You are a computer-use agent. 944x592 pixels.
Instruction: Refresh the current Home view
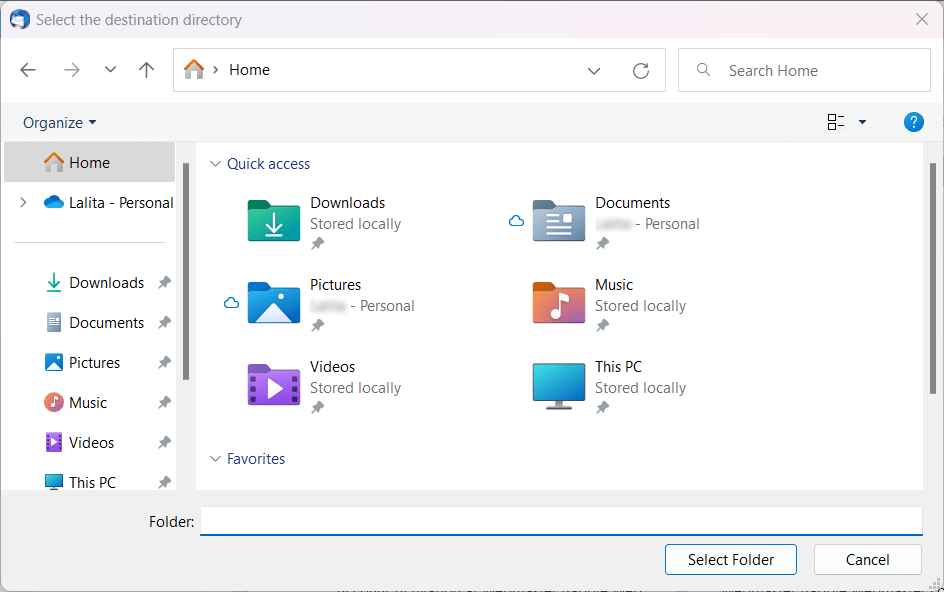pos(641,70)
